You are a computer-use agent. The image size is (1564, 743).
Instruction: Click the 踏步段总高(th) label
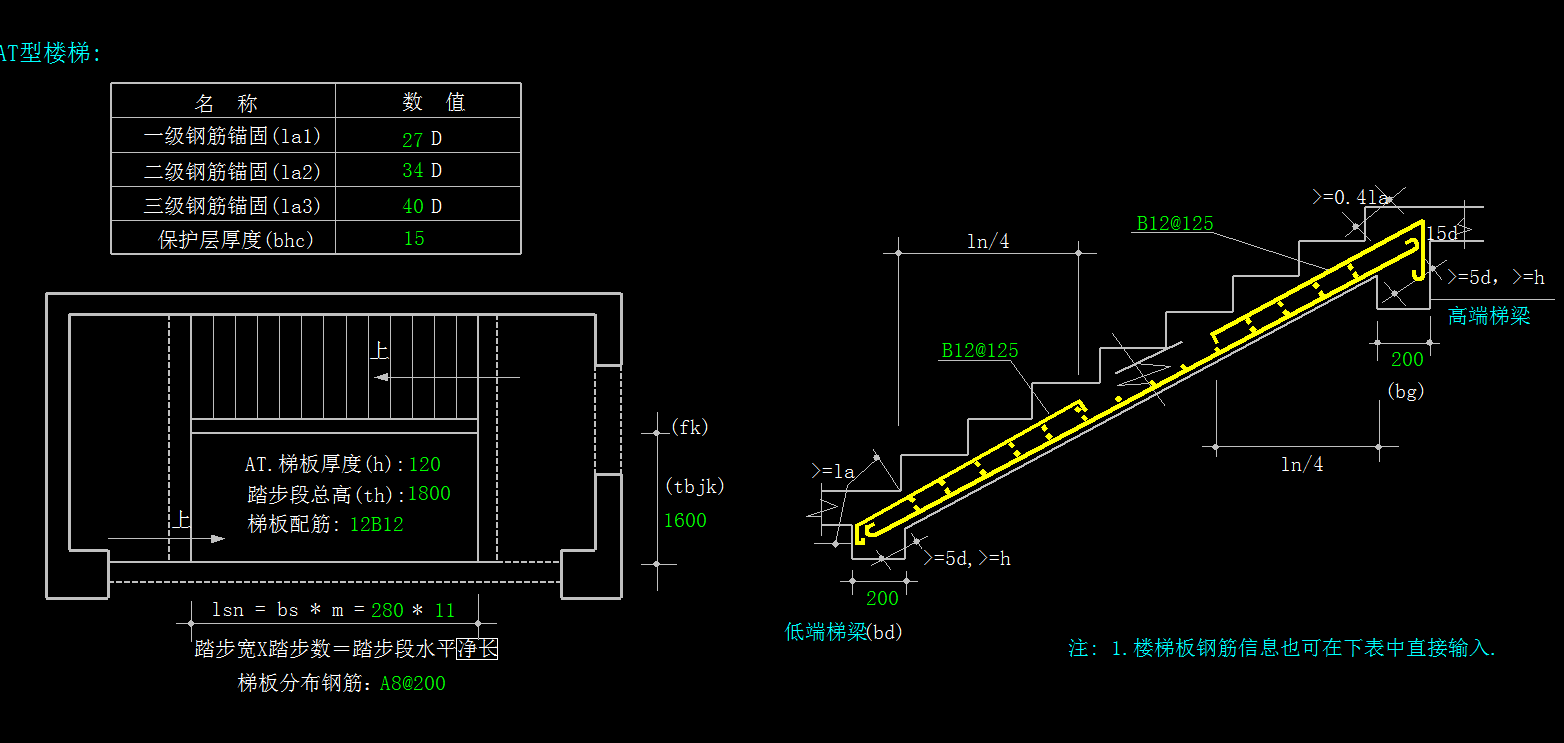pyautogui.click(x=326, y=494)
